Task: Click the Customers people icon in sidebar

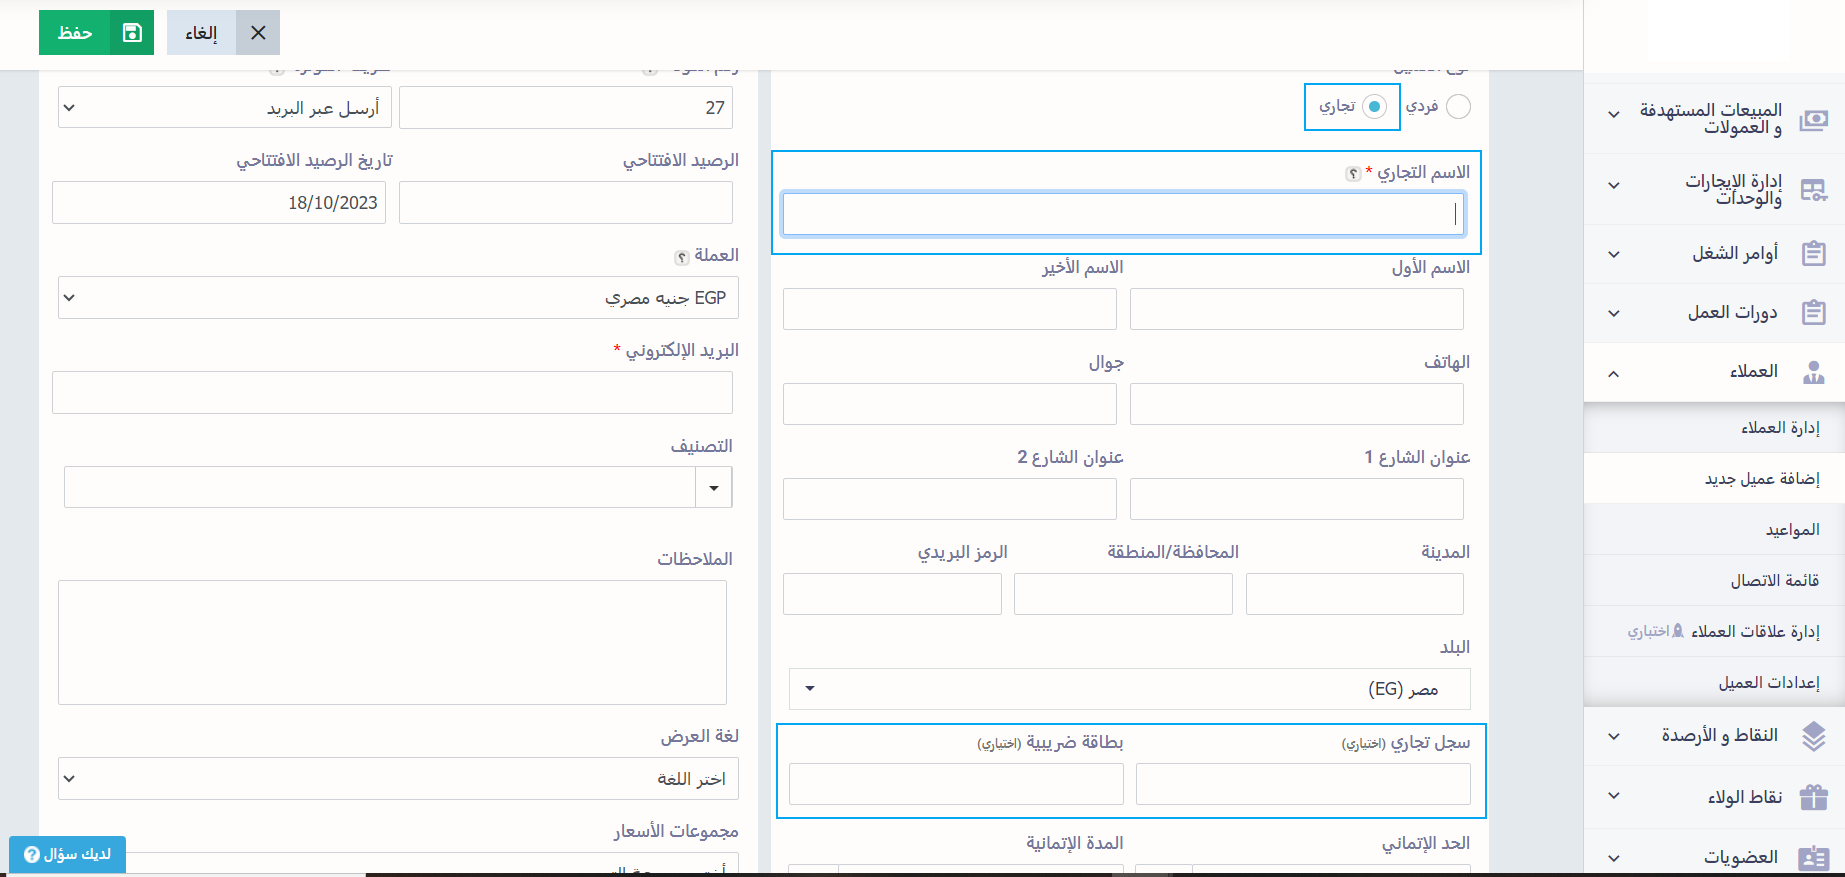Action: pos(1813,373)
